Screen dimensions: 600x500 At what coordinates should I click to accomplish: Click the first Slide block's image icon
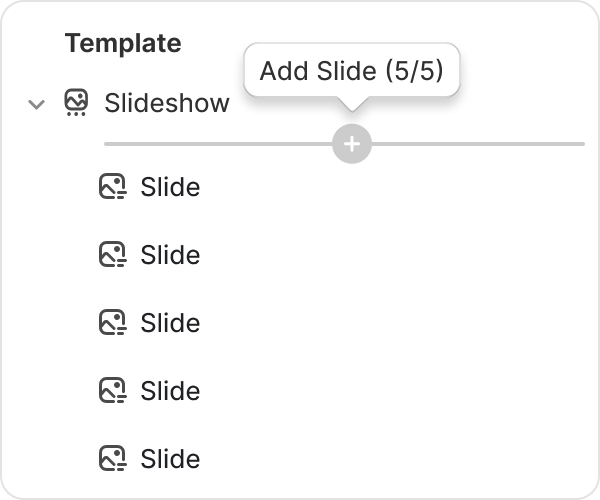pyautogui.click(x=112, y=187)
